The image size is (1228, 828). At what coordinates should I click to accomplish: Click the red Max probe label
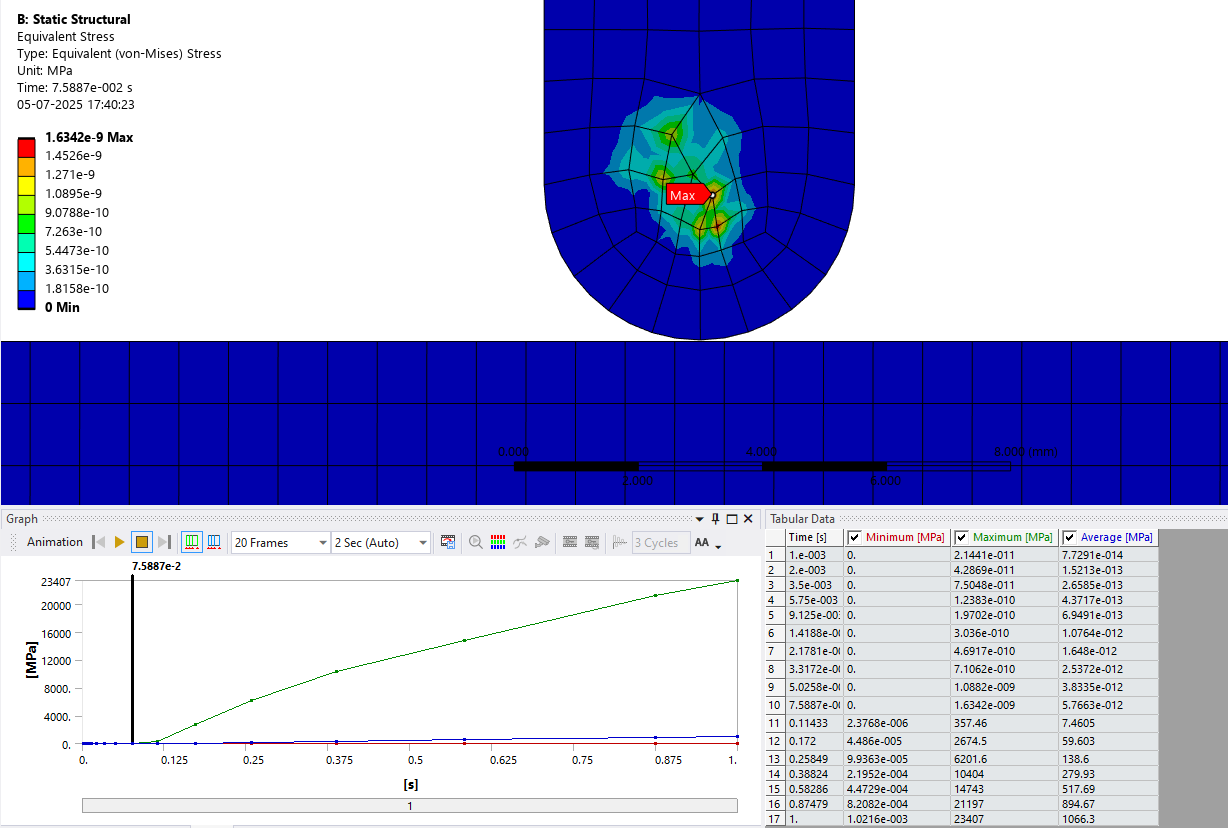[687, 195]
